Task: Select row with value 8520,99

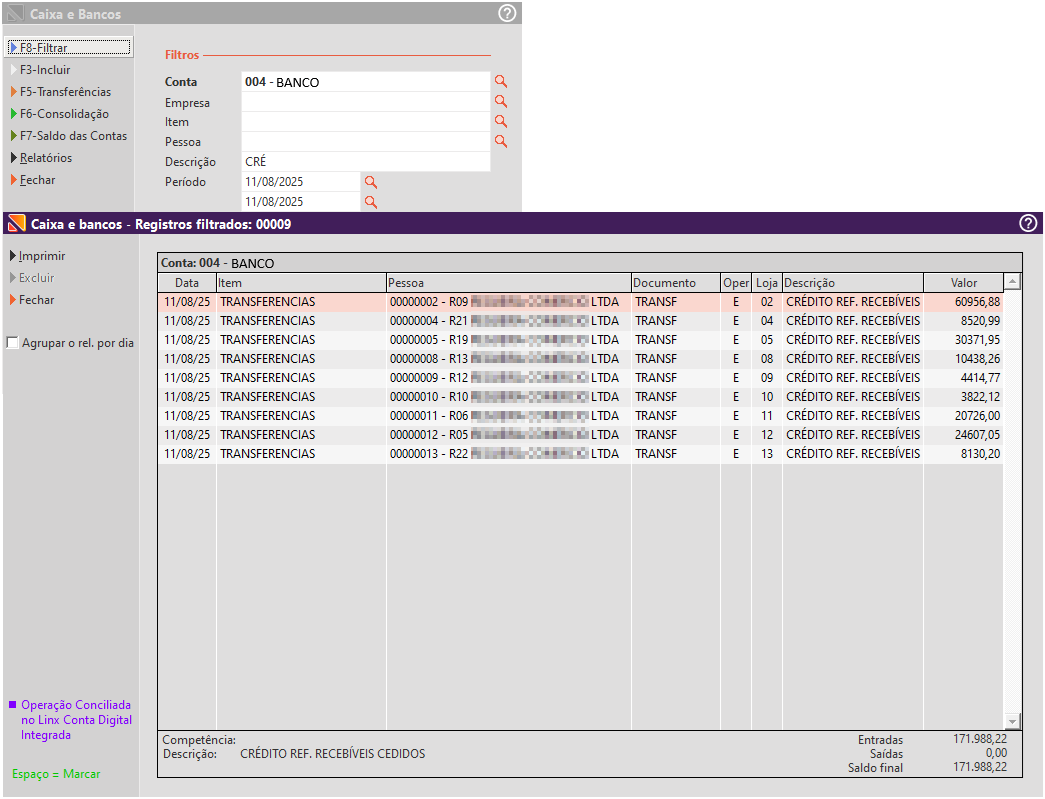Action: 580,321
